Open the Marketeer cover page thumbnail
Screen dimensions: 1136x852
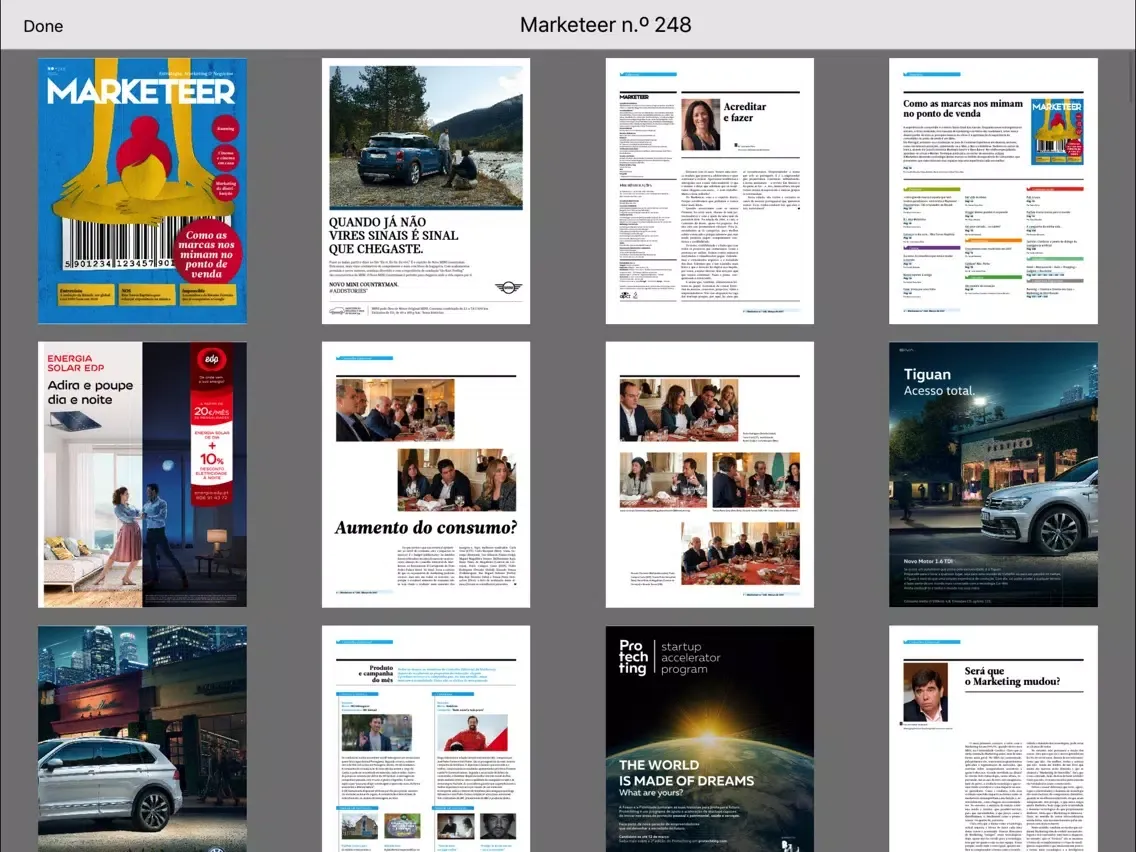click(x=142, y=191)
